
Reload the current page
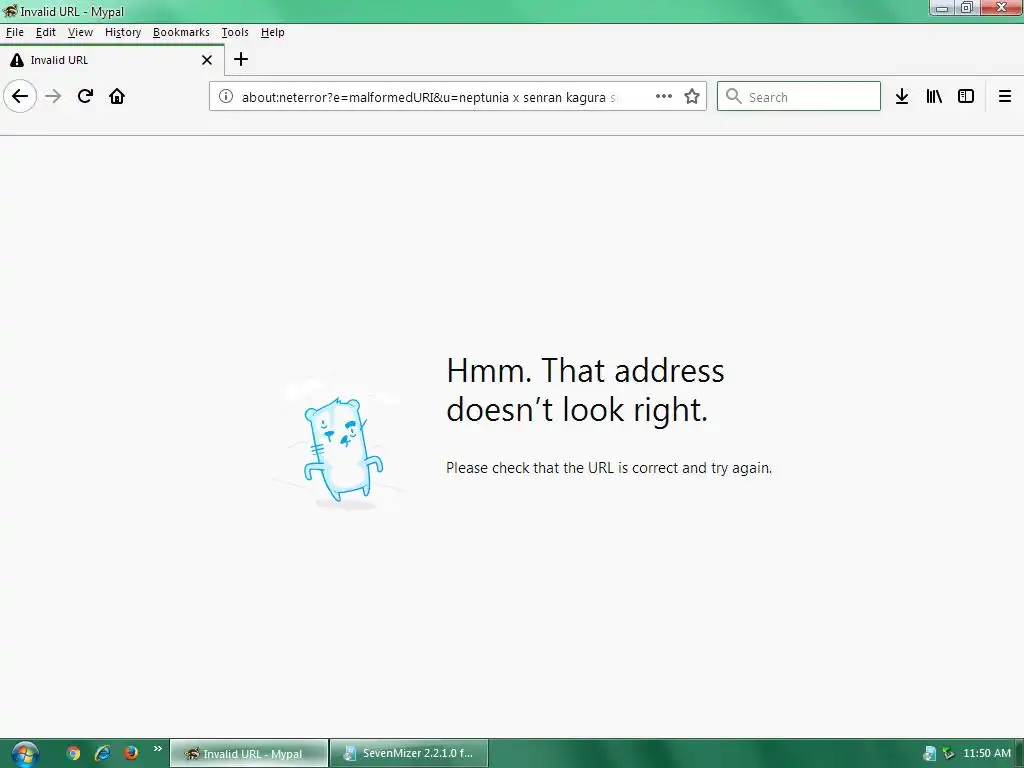[x=85, y=97]
